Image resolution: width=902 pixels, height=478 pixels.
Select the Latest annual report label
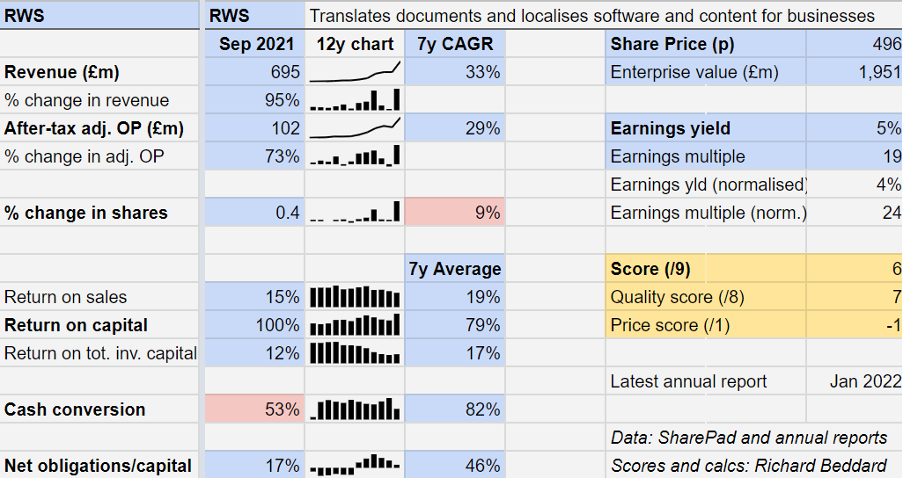pos(705,381)
